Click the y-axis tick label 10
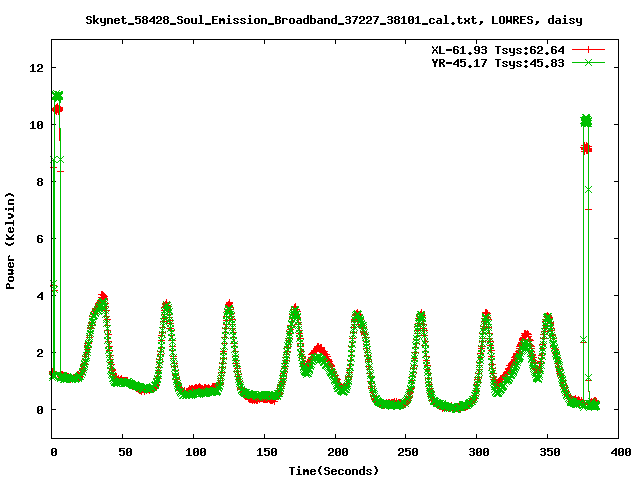Screen dimensions: 640x480 (36, 125)
